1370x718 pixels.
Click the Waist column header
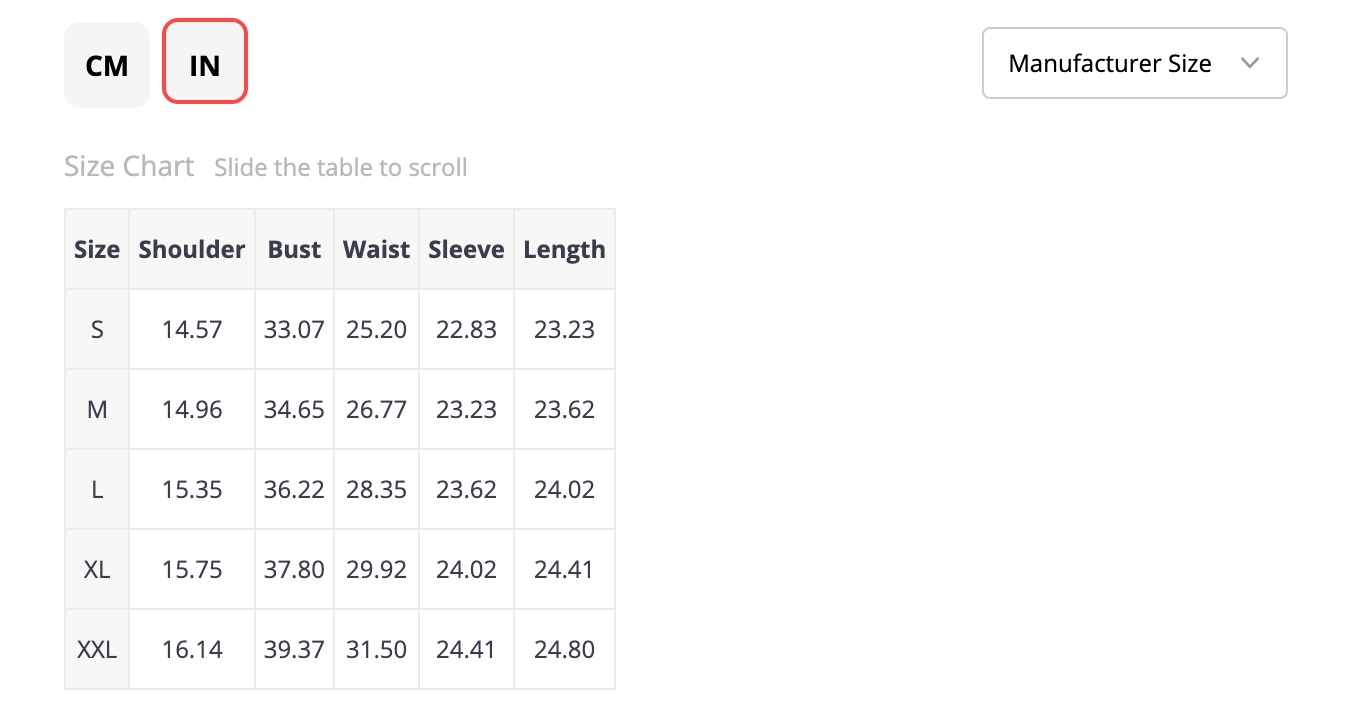click(376, 250)
